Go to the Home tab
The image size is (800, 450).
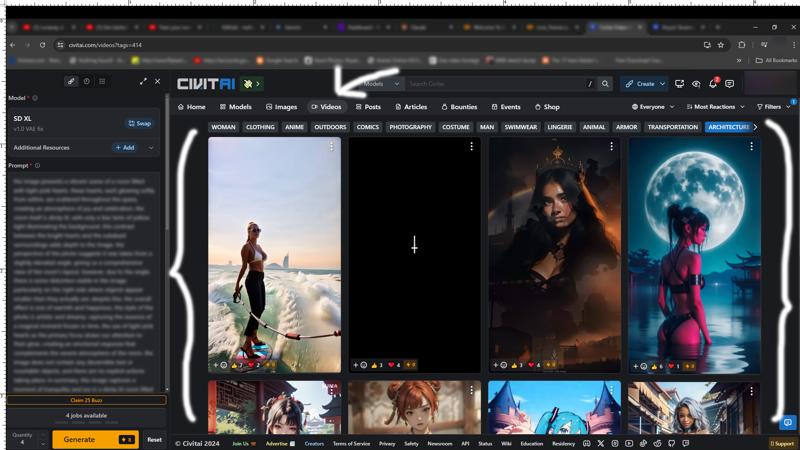[191, 107]
